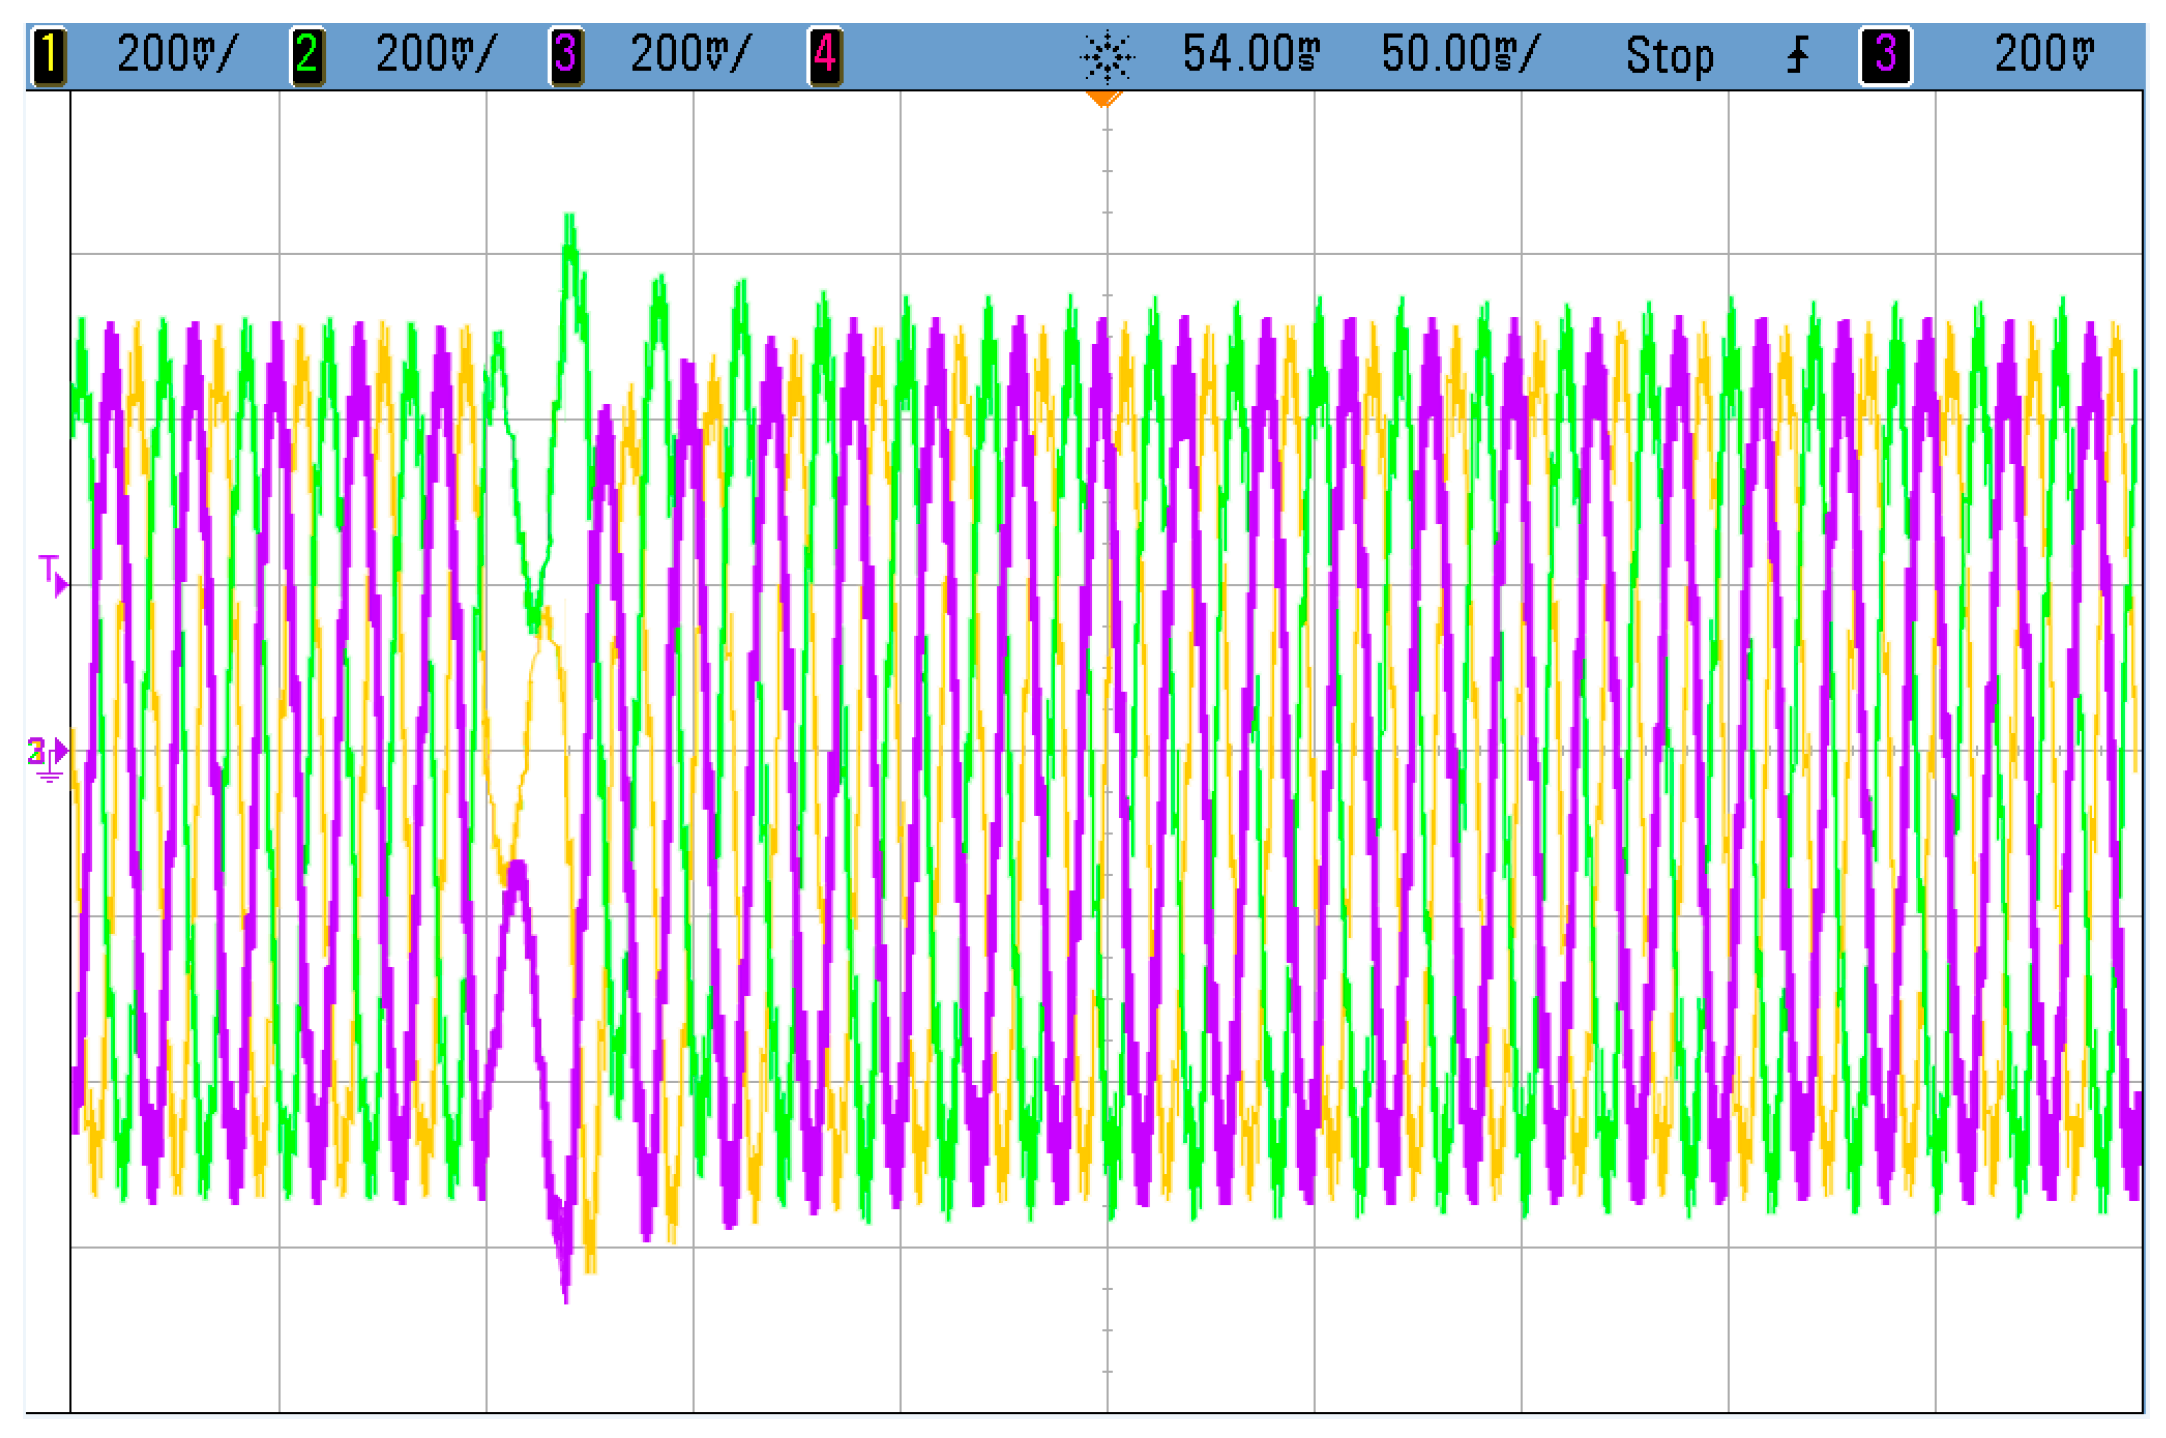This screenshot has width=2166, height=1438.
Task: Click the 50.00ms per division timebase
Action: [x=1460, y=54]
